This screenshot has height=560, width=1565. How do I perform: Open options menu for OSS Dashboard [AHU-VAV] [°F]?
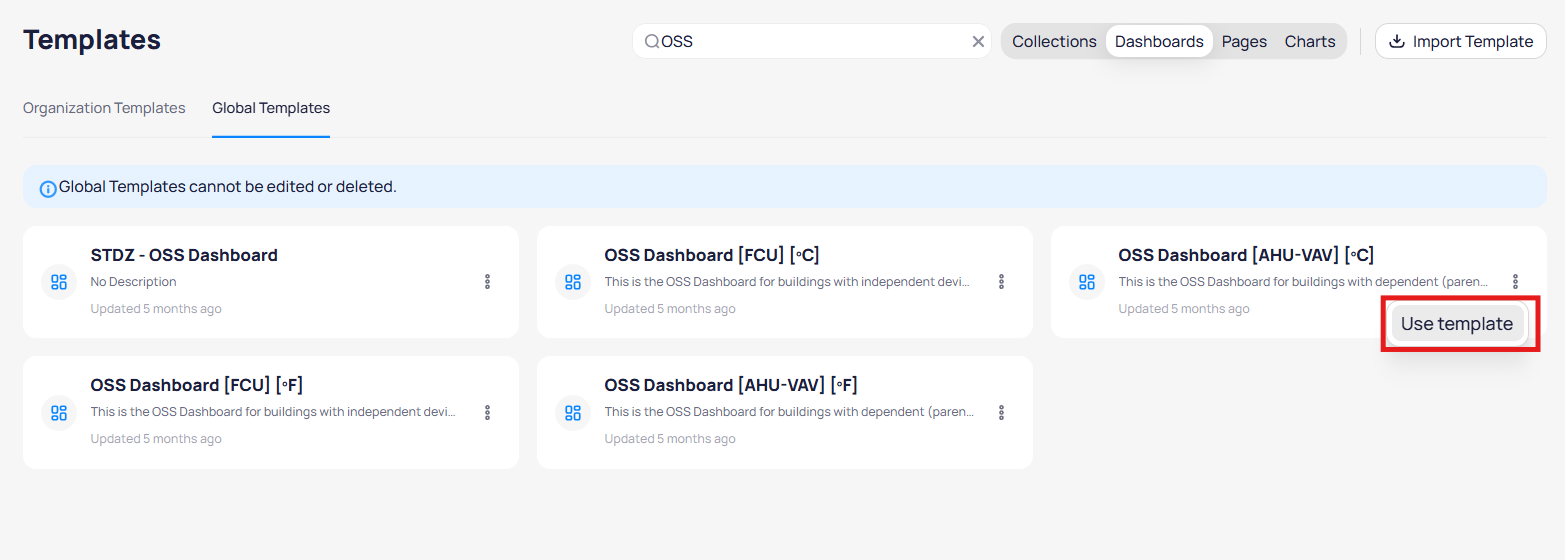[1002, 412]
